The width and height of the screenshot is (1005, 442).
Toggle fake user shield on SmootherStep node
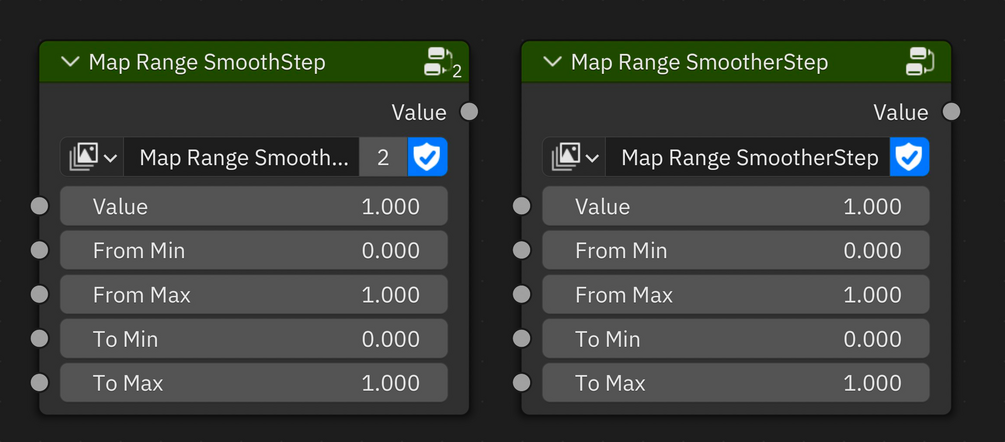tap(909, 157)
